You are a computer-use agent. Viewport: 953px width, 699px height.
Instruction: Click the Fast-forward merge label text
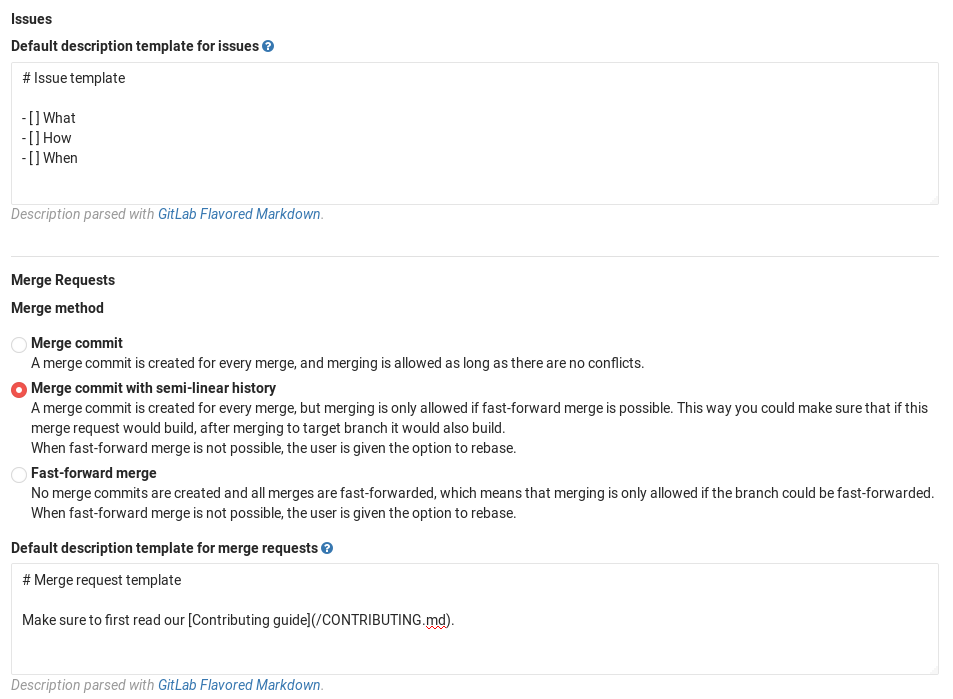(94, 473)
